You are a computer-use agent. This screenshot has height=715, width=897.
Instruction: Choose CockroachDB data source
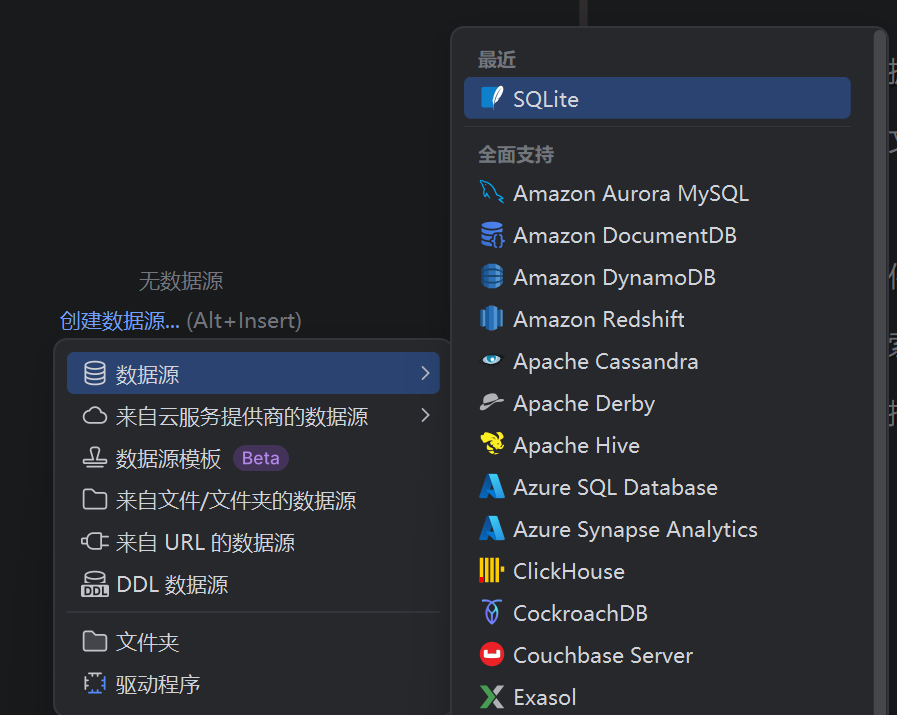coord(657,613)
